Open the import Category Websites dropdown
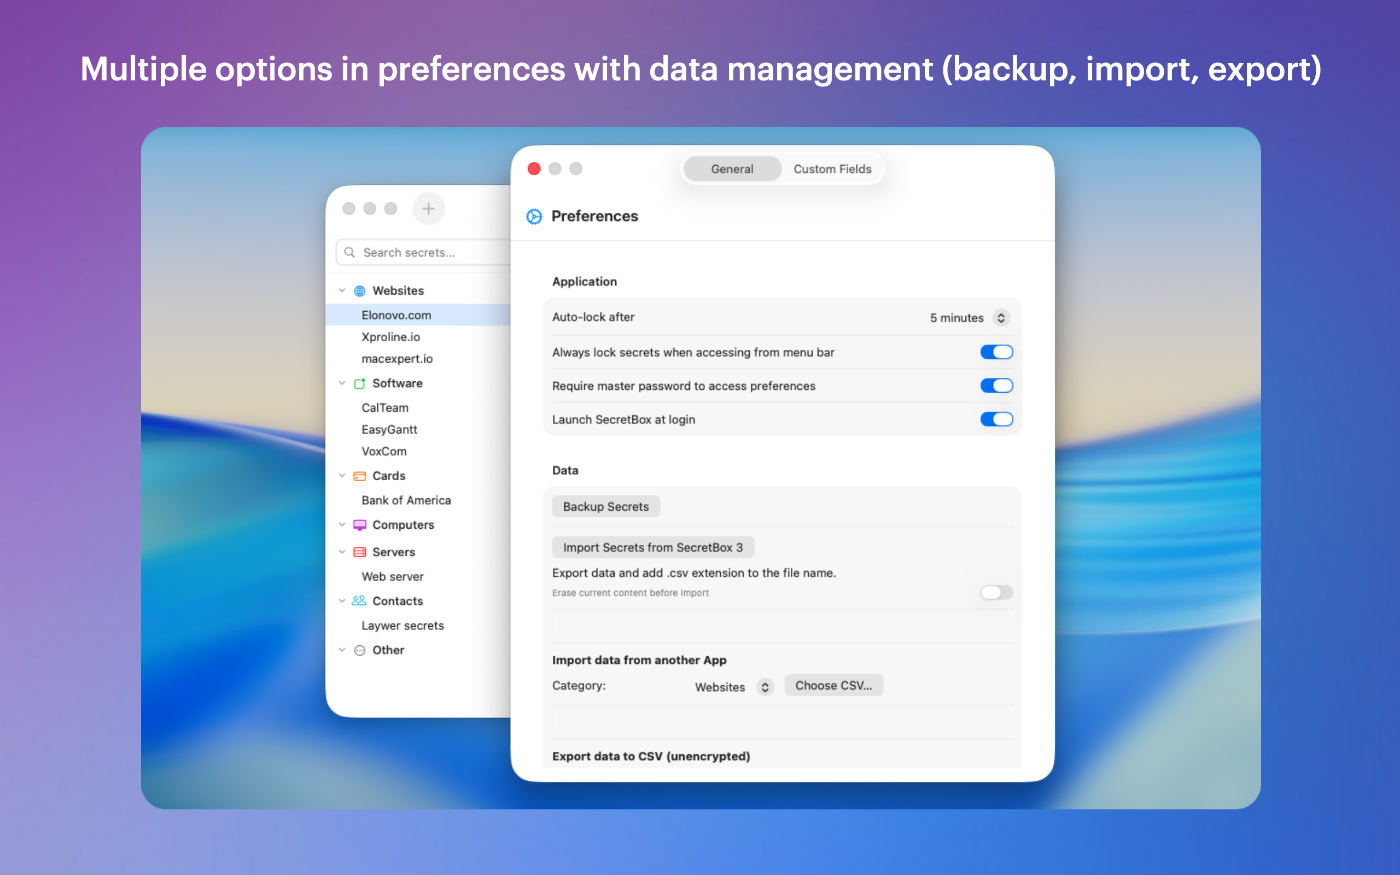The height and width of the screenshot is (875, 1400). coord(765,687)
